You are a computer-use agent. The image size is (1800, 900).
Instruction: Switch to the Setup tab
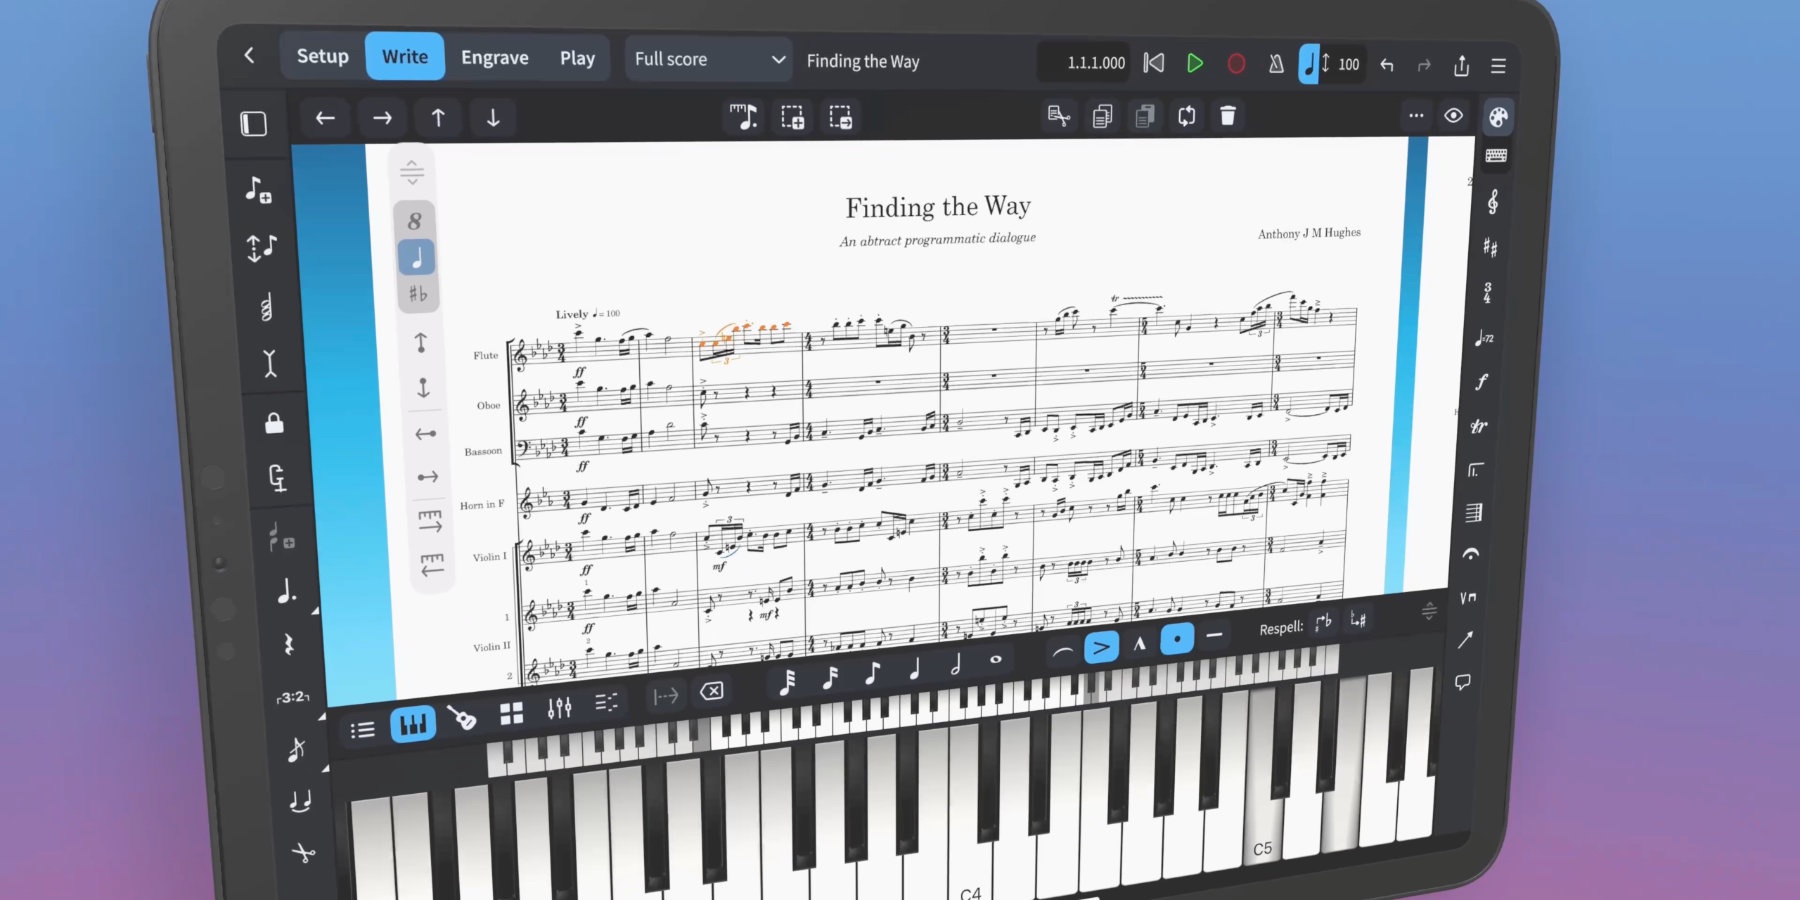[322, 56]
